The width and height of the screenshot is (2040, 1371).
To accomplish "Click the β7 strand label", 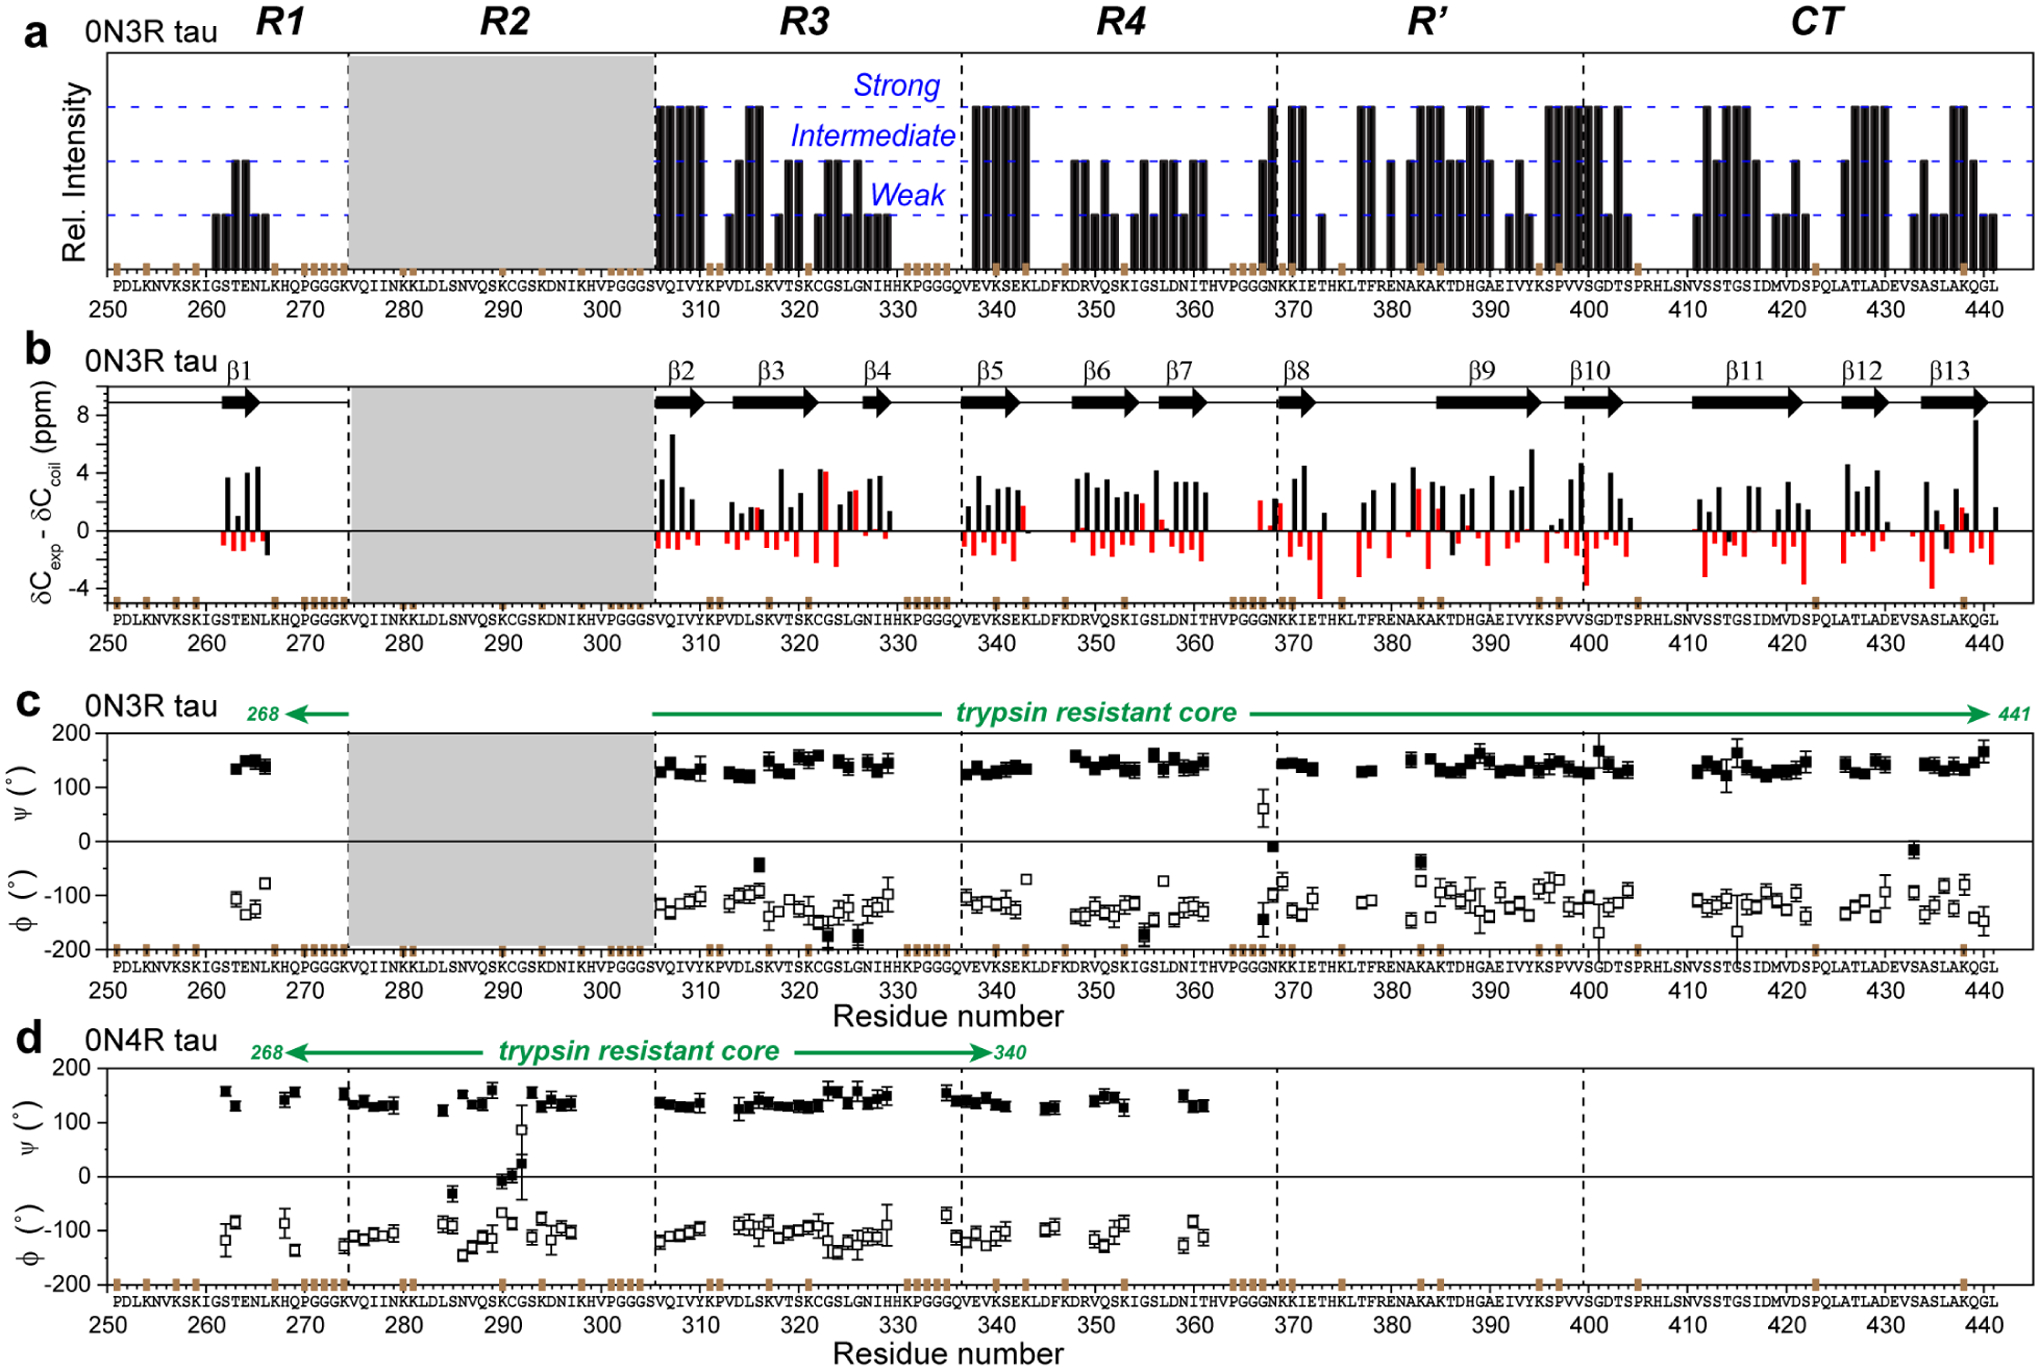I will click(1179, 371).
